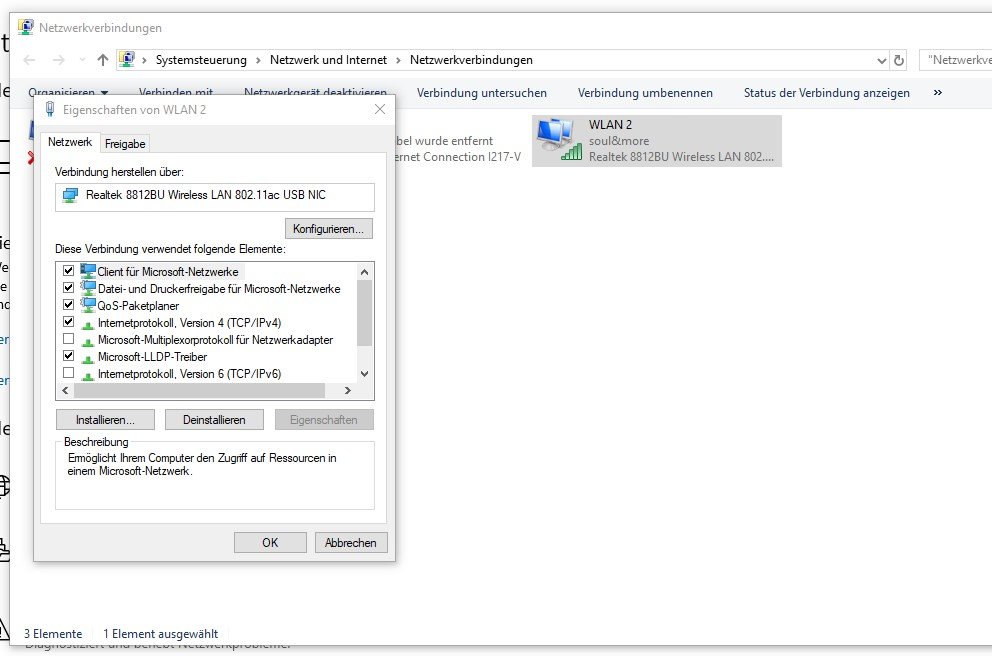This screenshot has height=656, width=992.
Task: Click Netzwerkverbindungen breadcrumb
Action: click(x=471, y=60)
